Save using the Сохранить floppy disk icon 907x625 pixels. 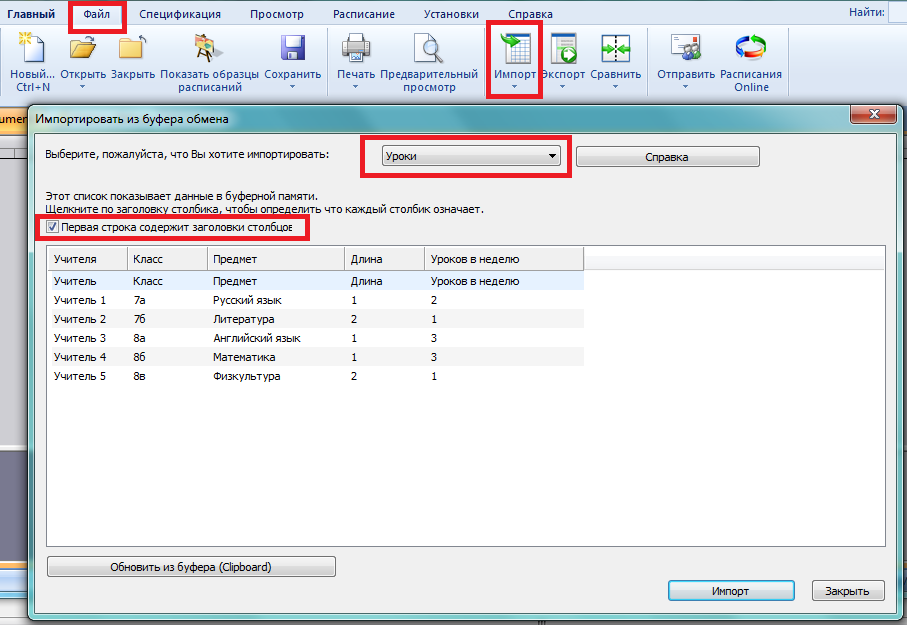pyautogui.click(x=292, y=48)
